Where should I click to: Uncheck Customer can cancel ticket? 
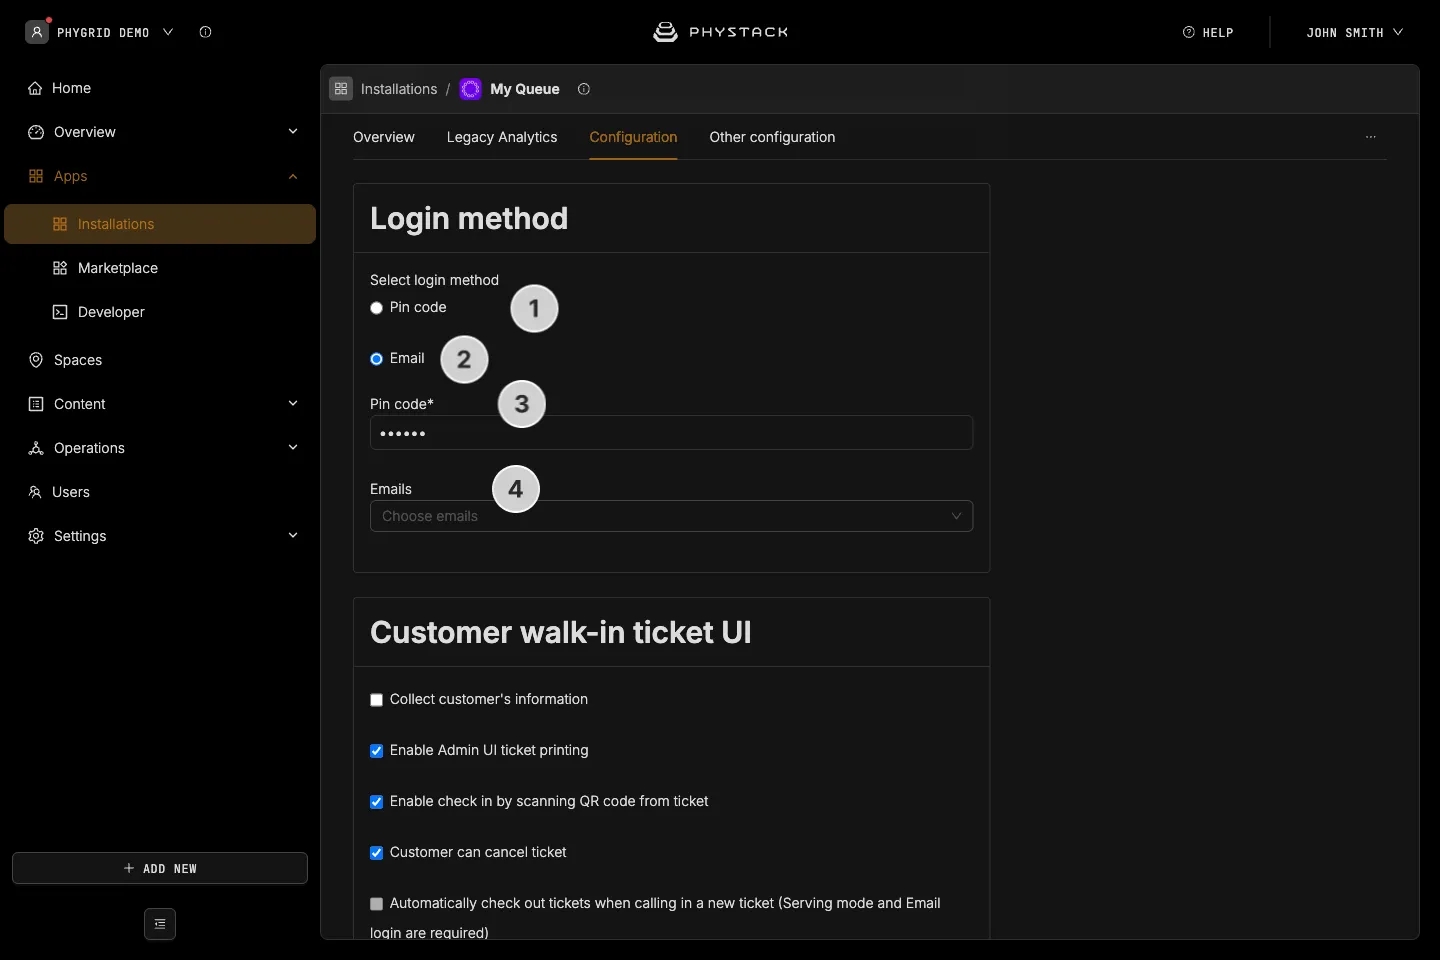coord(376,853)
